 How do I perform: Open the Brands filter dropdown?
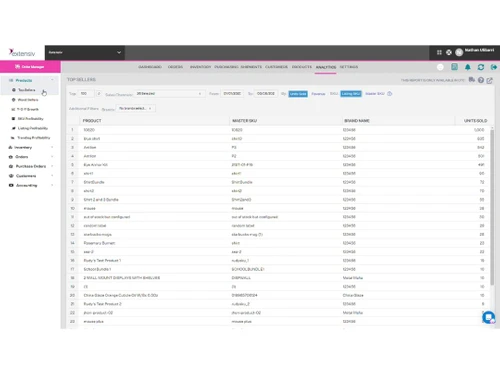[x=135, y=108]
